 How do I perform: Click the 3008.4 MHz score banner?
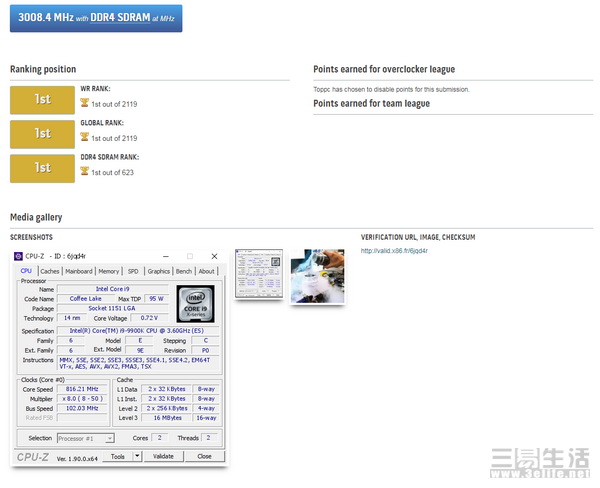(x=96, y=18)
